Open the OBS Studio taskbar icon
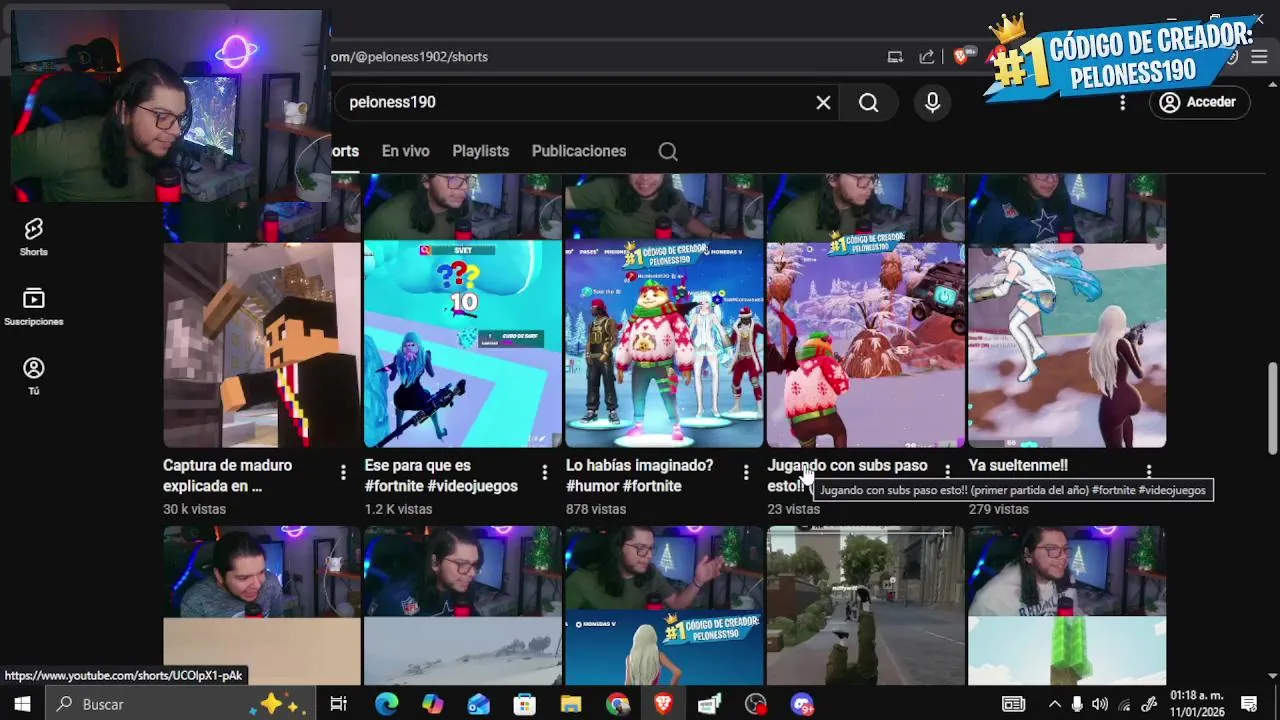 coord(756,704)
